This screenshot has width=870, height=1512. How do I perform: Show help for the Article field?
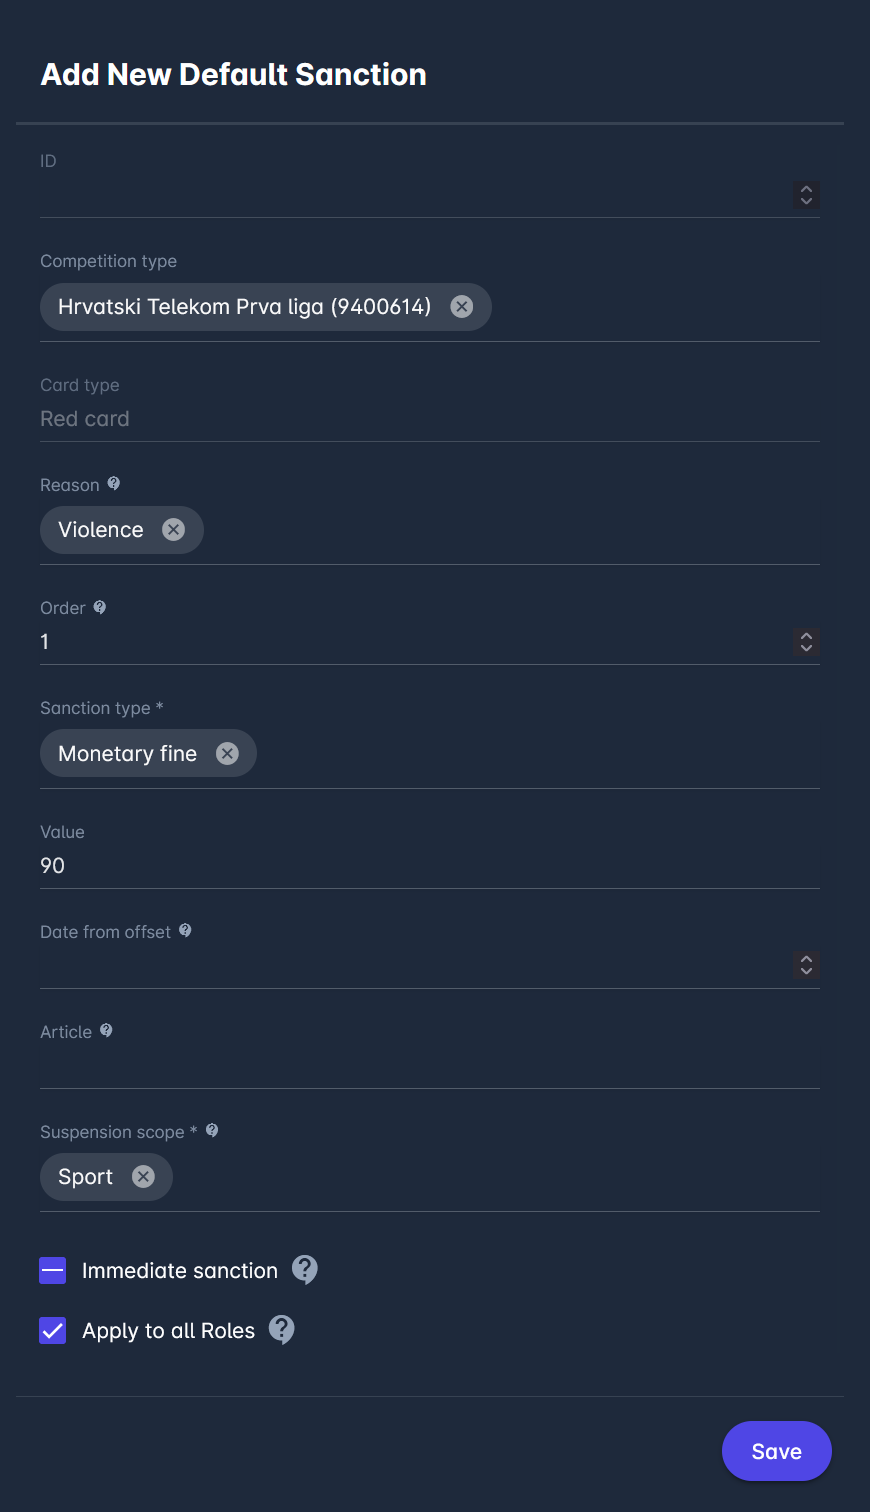pos(106,1031)
